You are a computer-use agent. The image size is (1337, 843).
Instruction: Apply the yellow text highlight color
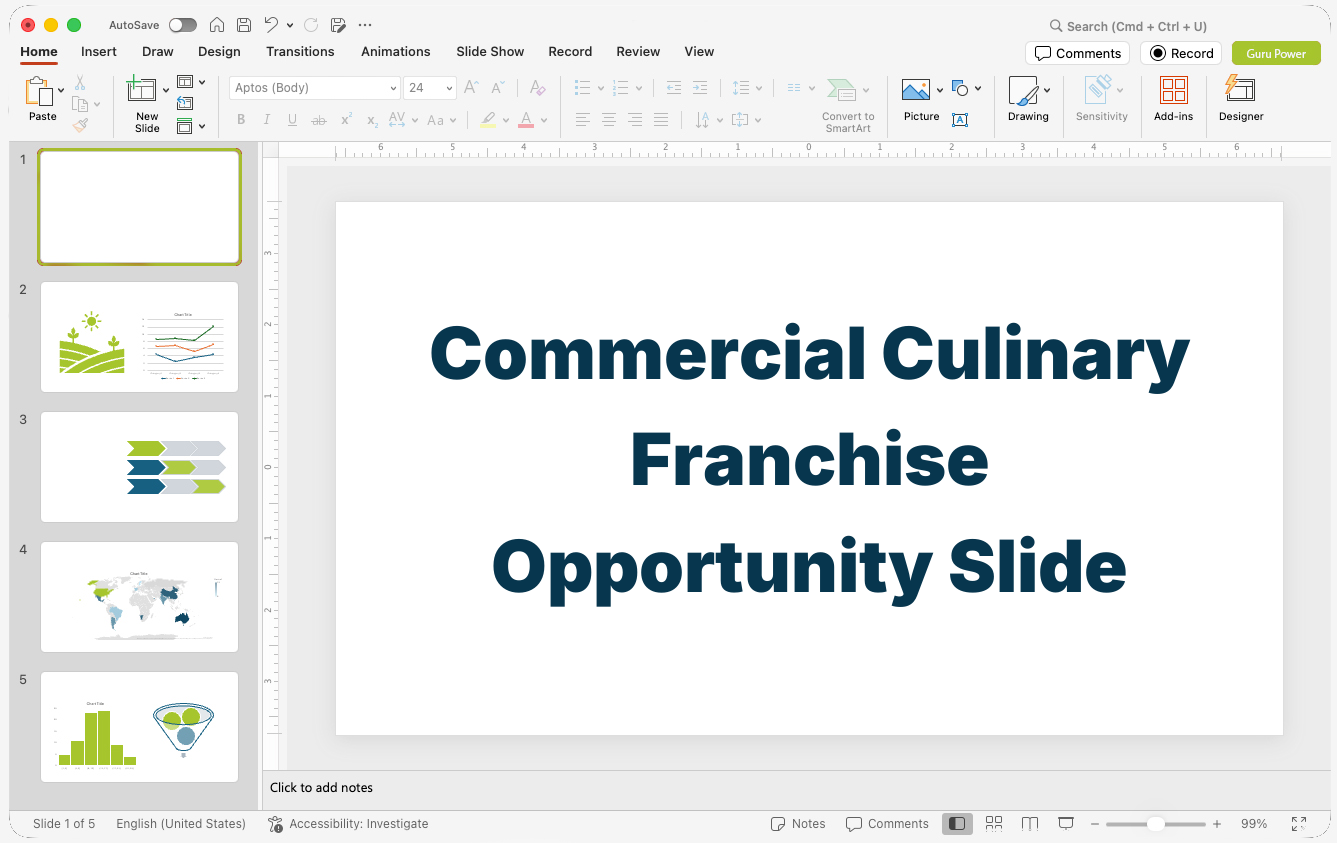click(x=487, y=120)
